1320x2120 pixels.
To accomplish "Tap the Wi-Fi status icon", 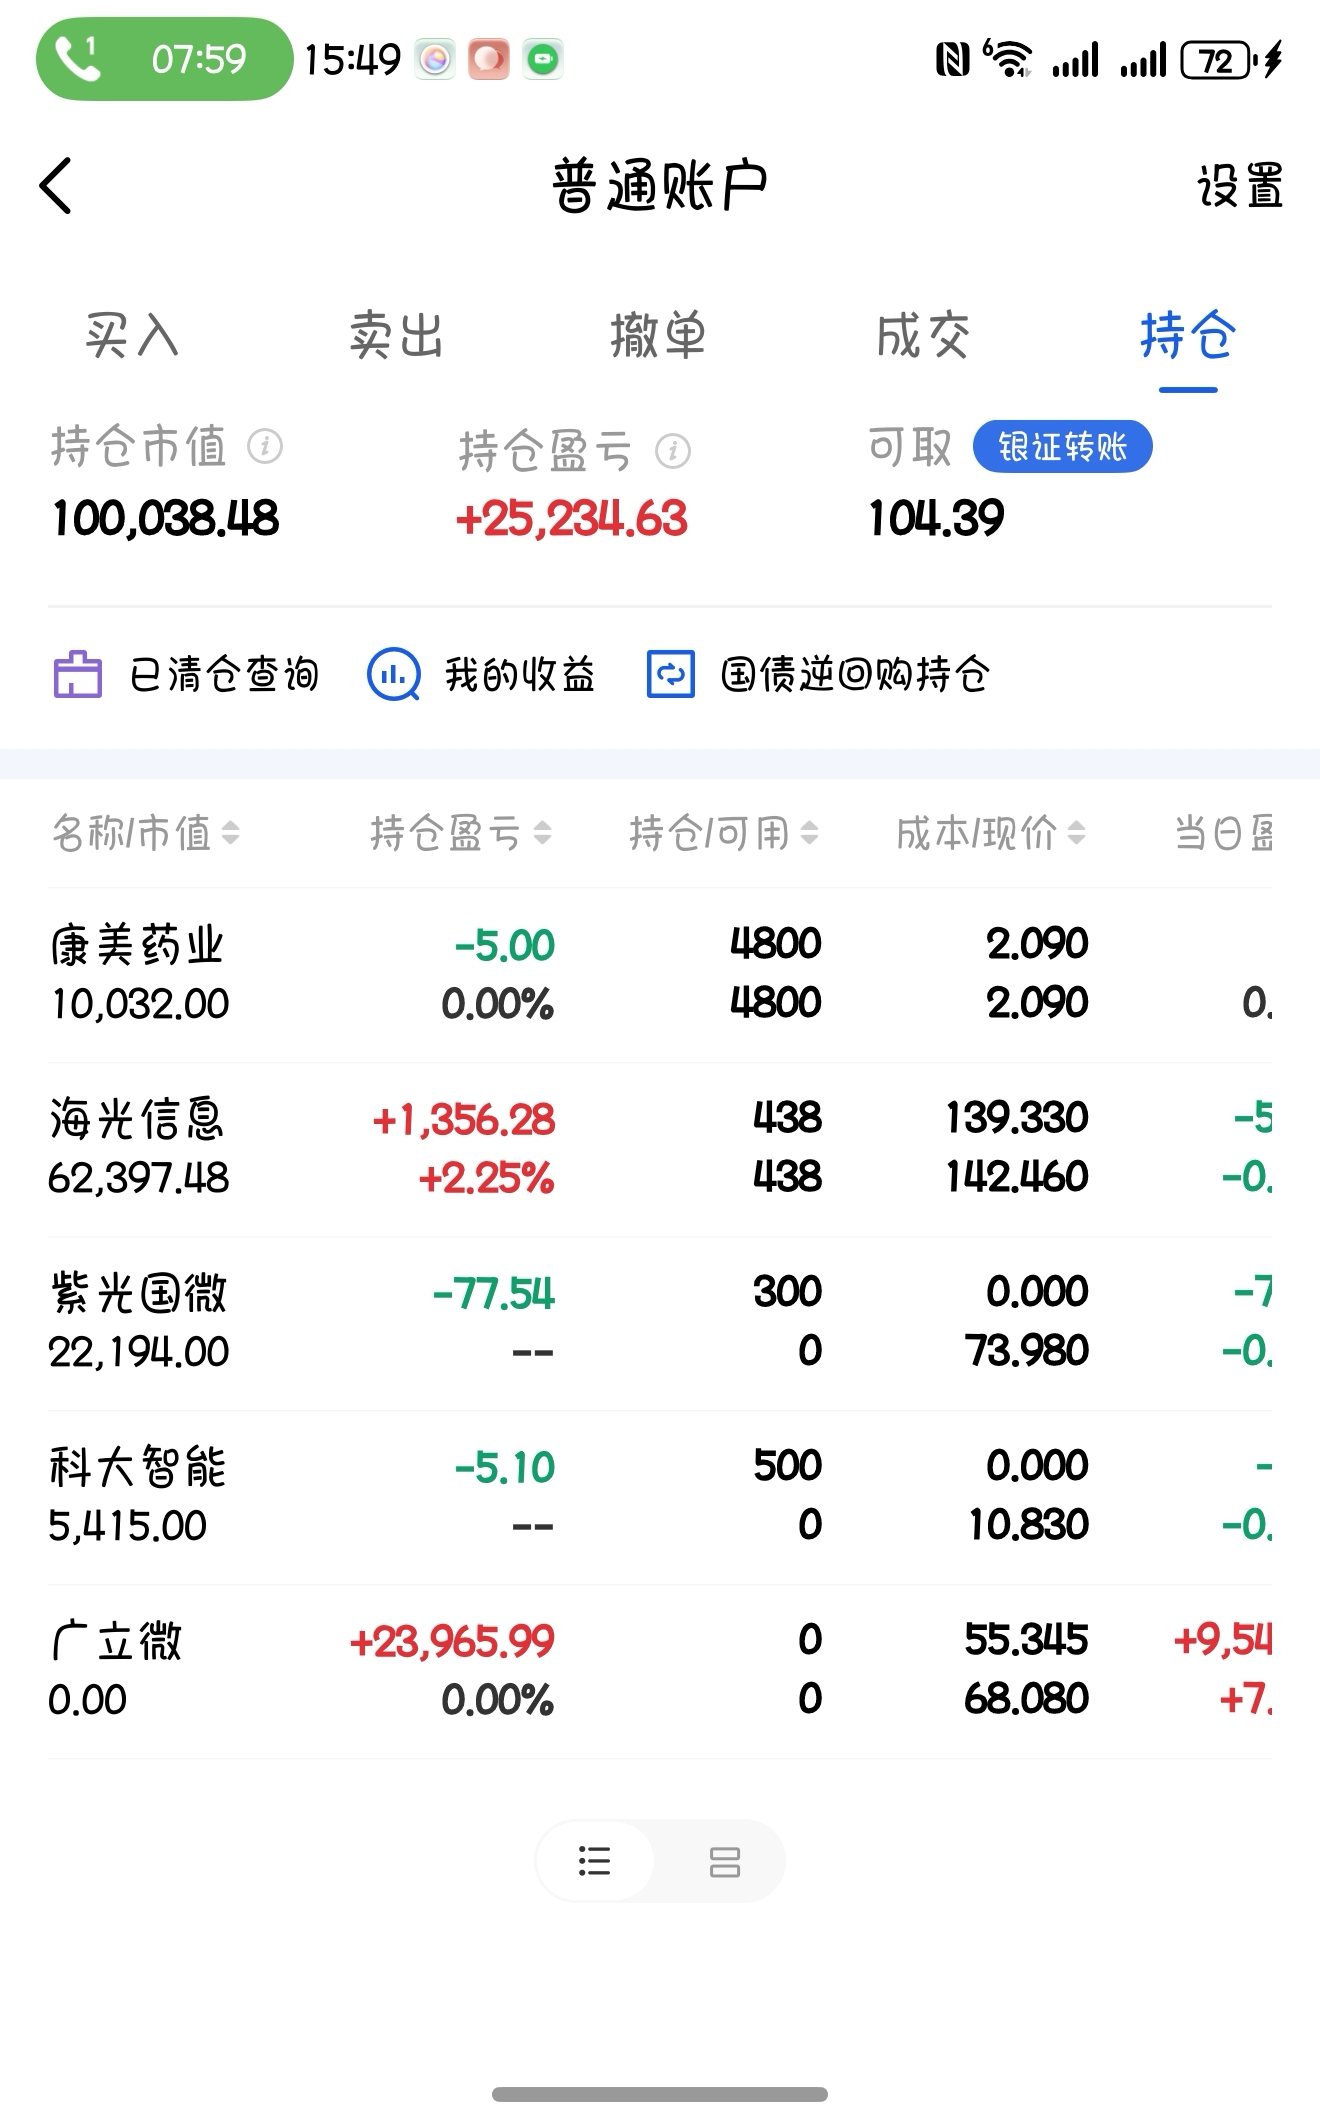I will tap(1008, 59).
